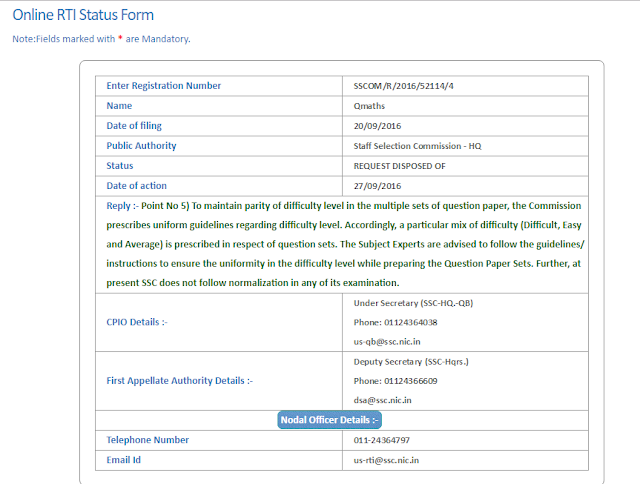Screen dimensions: 640x484
Task: Click the nodal email us-rti@ssc.nic.in
Action: (x=386, y=460)
